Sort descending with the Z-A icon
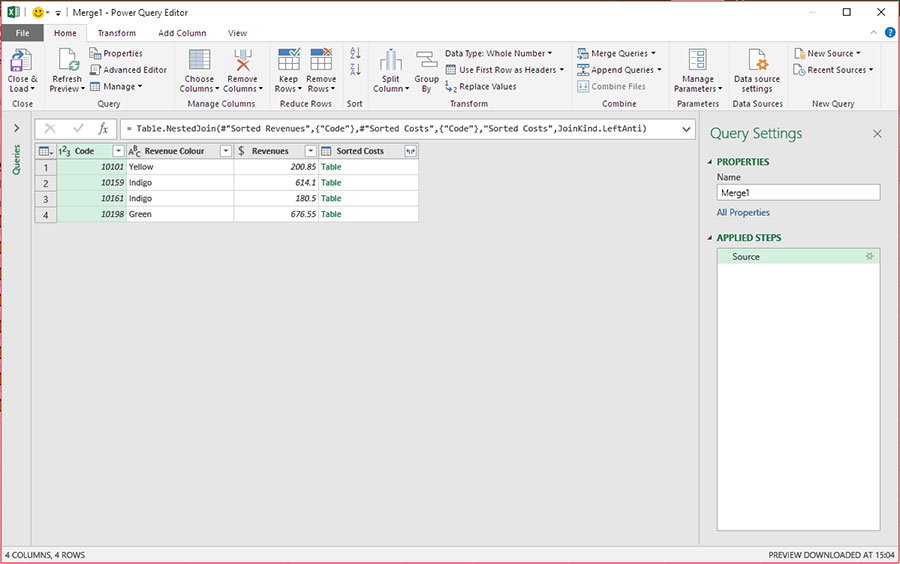This screenshot has width=900, height=564. tap(355, 69)
